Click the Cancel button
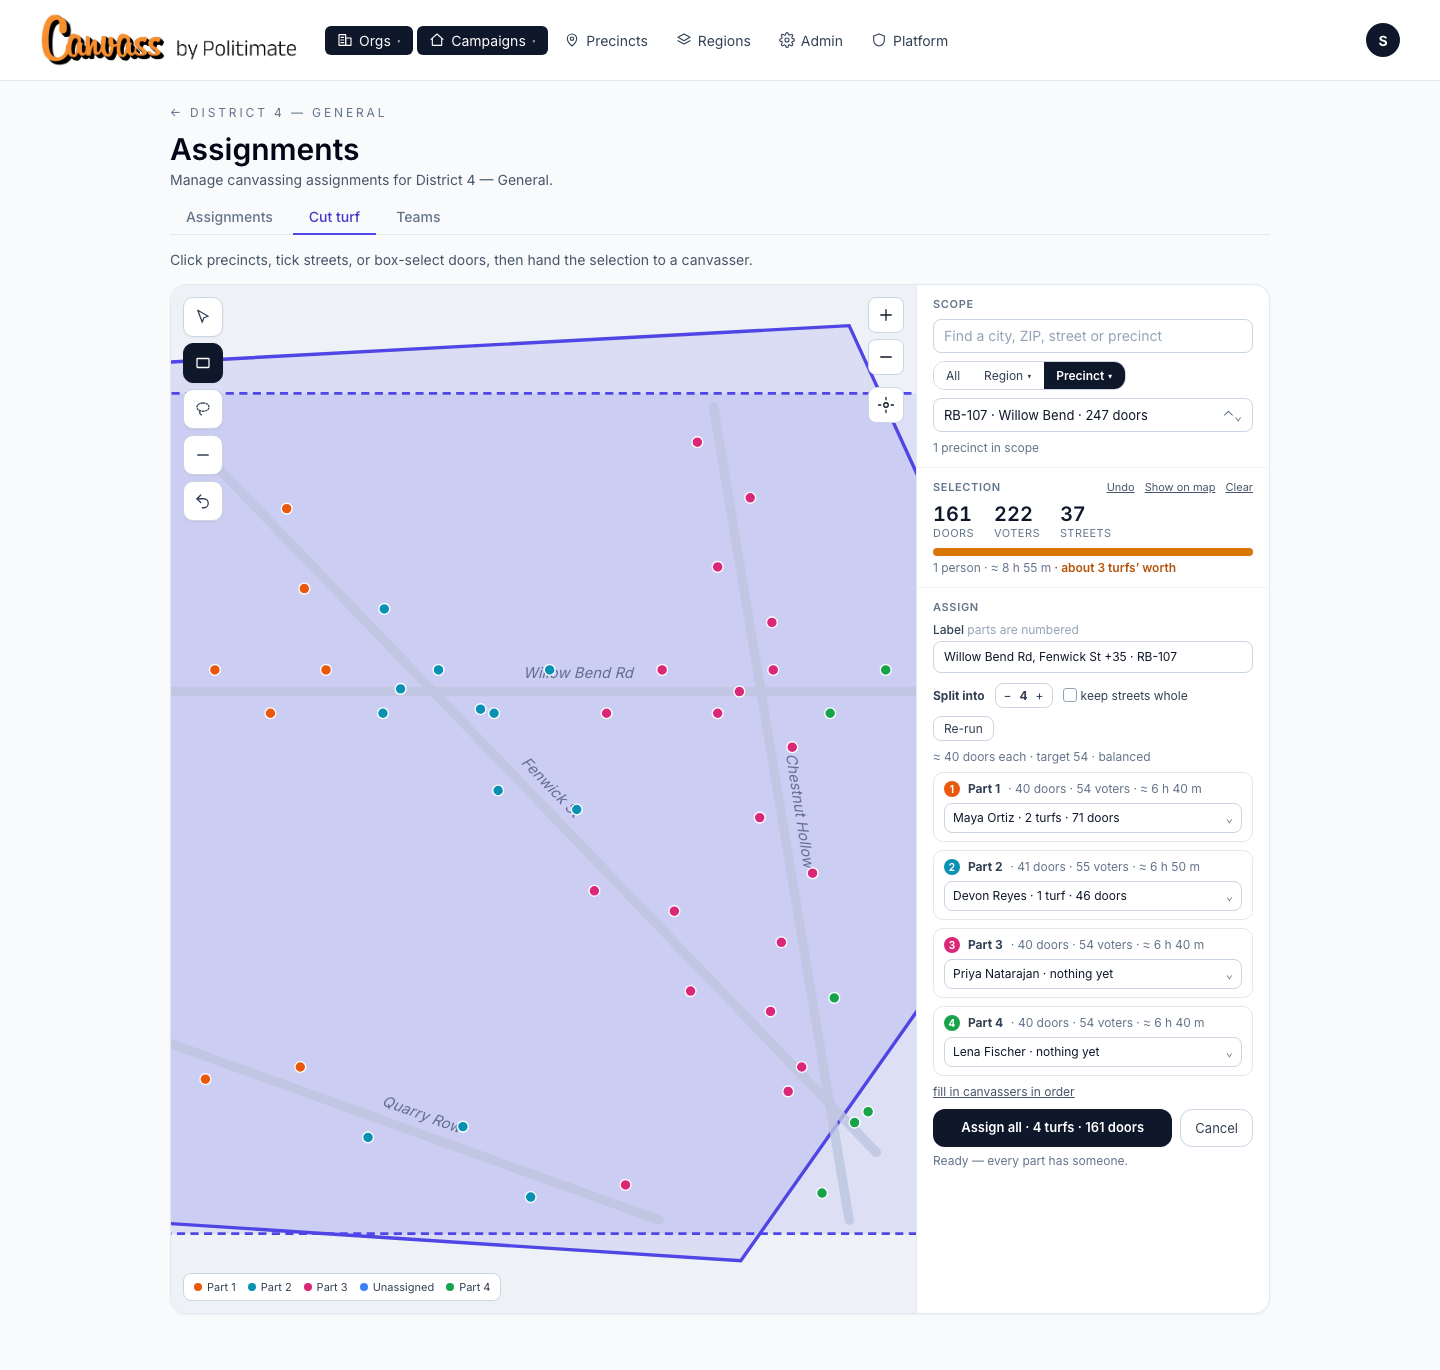Viewport: 1440px width, 1370px height. pyautogui.click(x=1216, y=1128)
